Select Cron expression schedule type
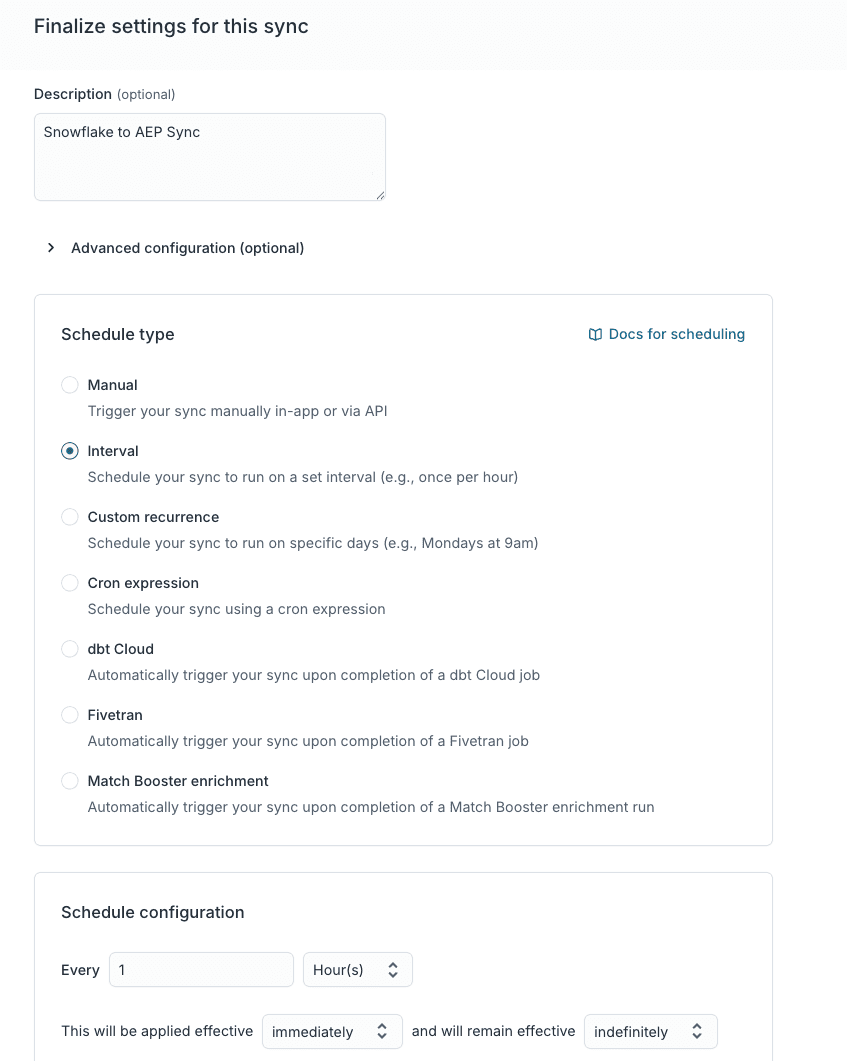Image resolution: width=847 pixels, height=1061 pixels. (x=70, y=583)
